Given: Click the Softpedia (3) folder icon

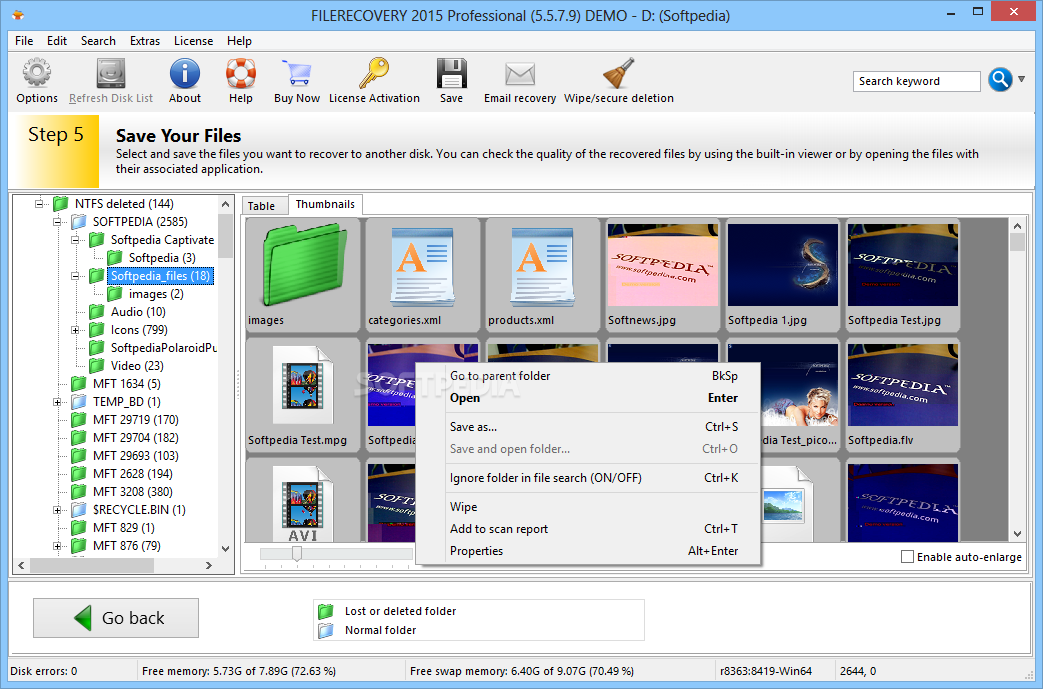Looking at the screenshot, I should click(x=114, y=257).
